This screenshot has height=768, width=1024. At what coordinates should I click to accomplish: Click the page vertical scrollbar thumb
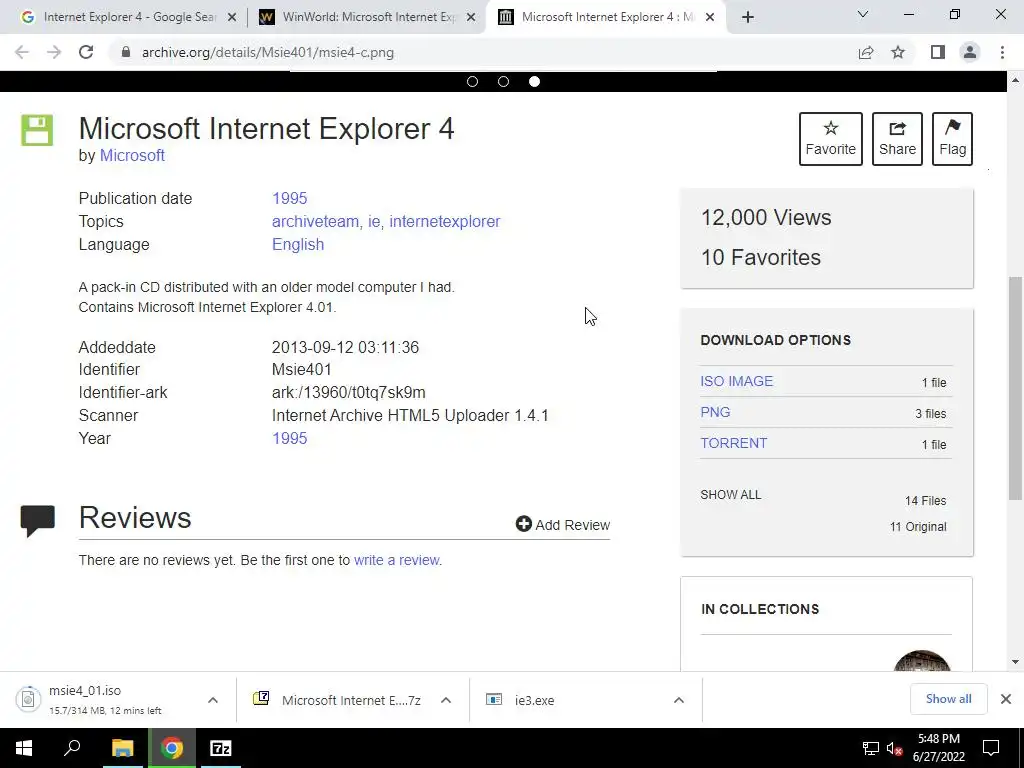click(1015, 388)
